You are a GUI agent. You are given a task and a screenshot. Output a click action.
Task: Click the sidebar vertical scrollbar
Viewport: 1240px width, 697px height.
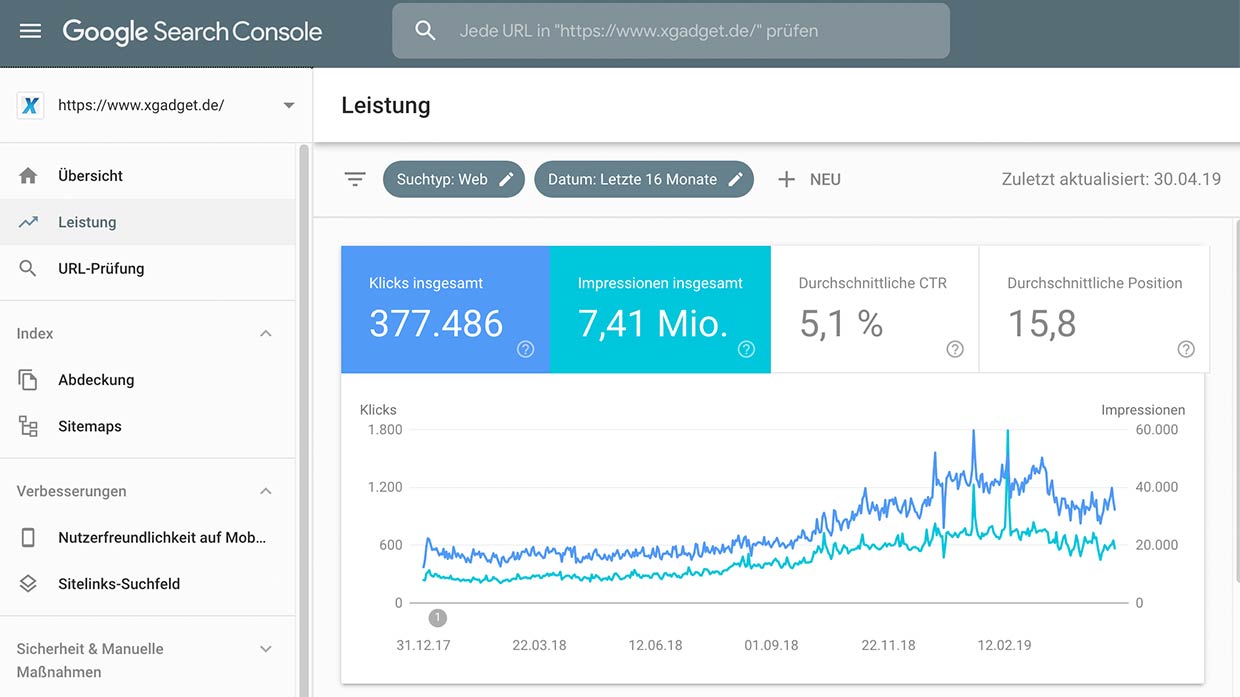[304, 420]
